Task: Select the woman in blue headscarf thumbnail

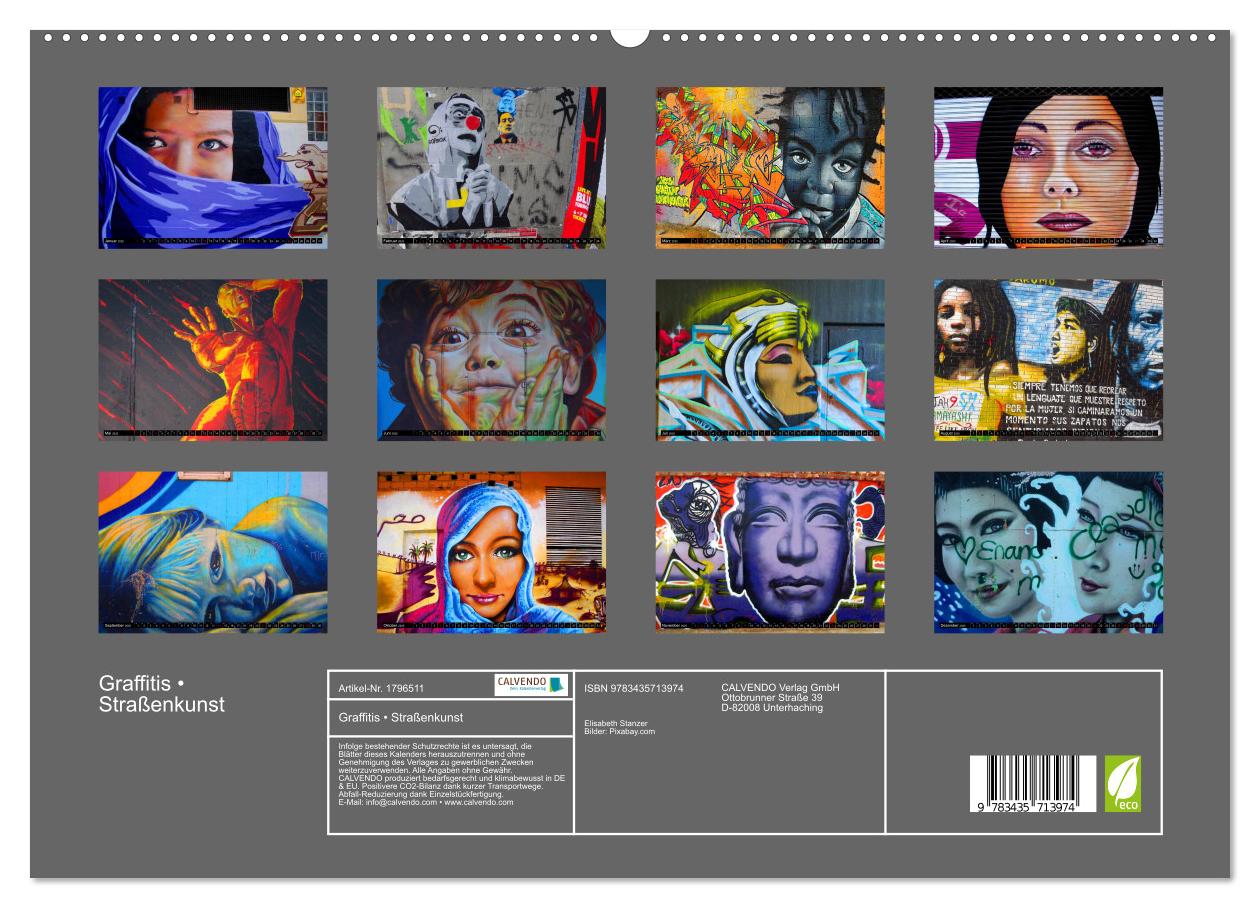Action: pyautogui.click(x=491, y=552)
